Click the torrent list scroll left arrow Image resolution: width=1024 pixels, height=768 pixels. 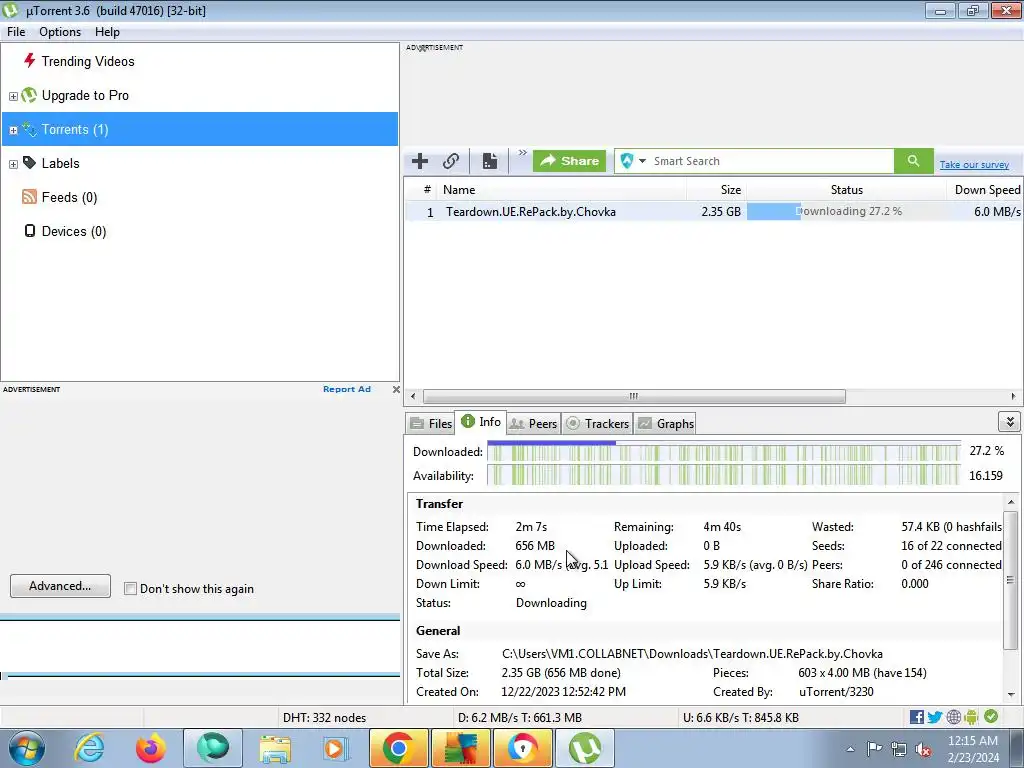click(x=413, y=396)
